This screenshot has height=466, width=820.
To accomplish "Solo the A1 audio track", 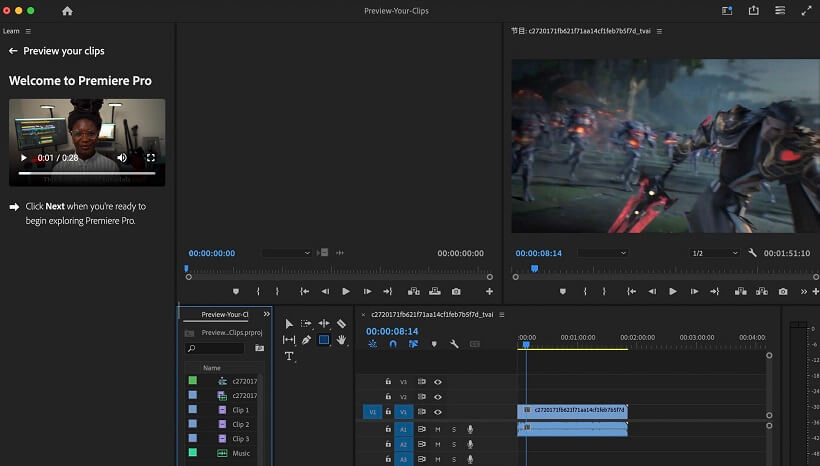I will [x=454, y=429].
